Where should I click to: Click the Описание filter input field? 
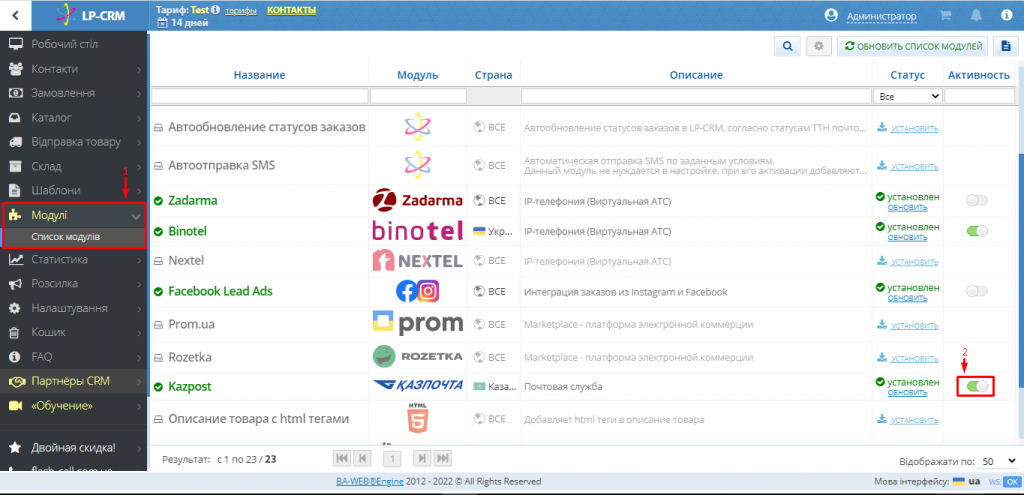pyautogui.click(x=696, y=96)
